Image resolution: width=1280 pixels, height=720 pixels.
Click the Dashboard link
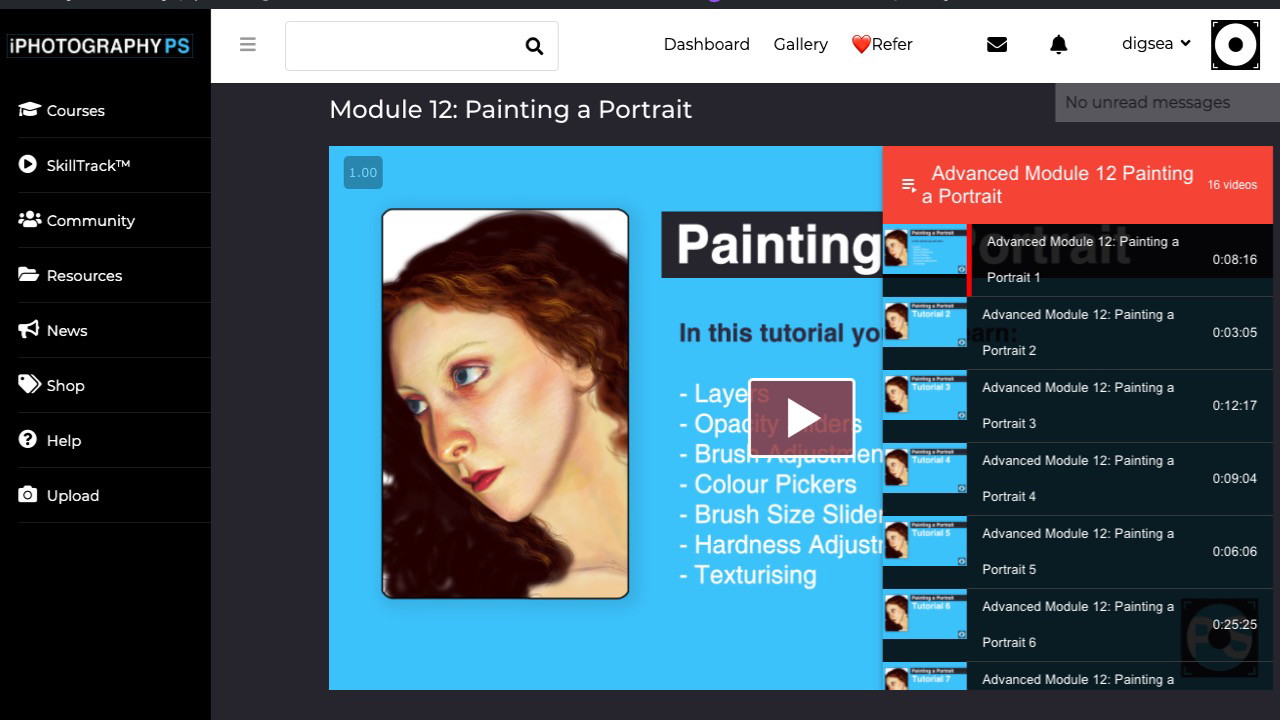706,44
